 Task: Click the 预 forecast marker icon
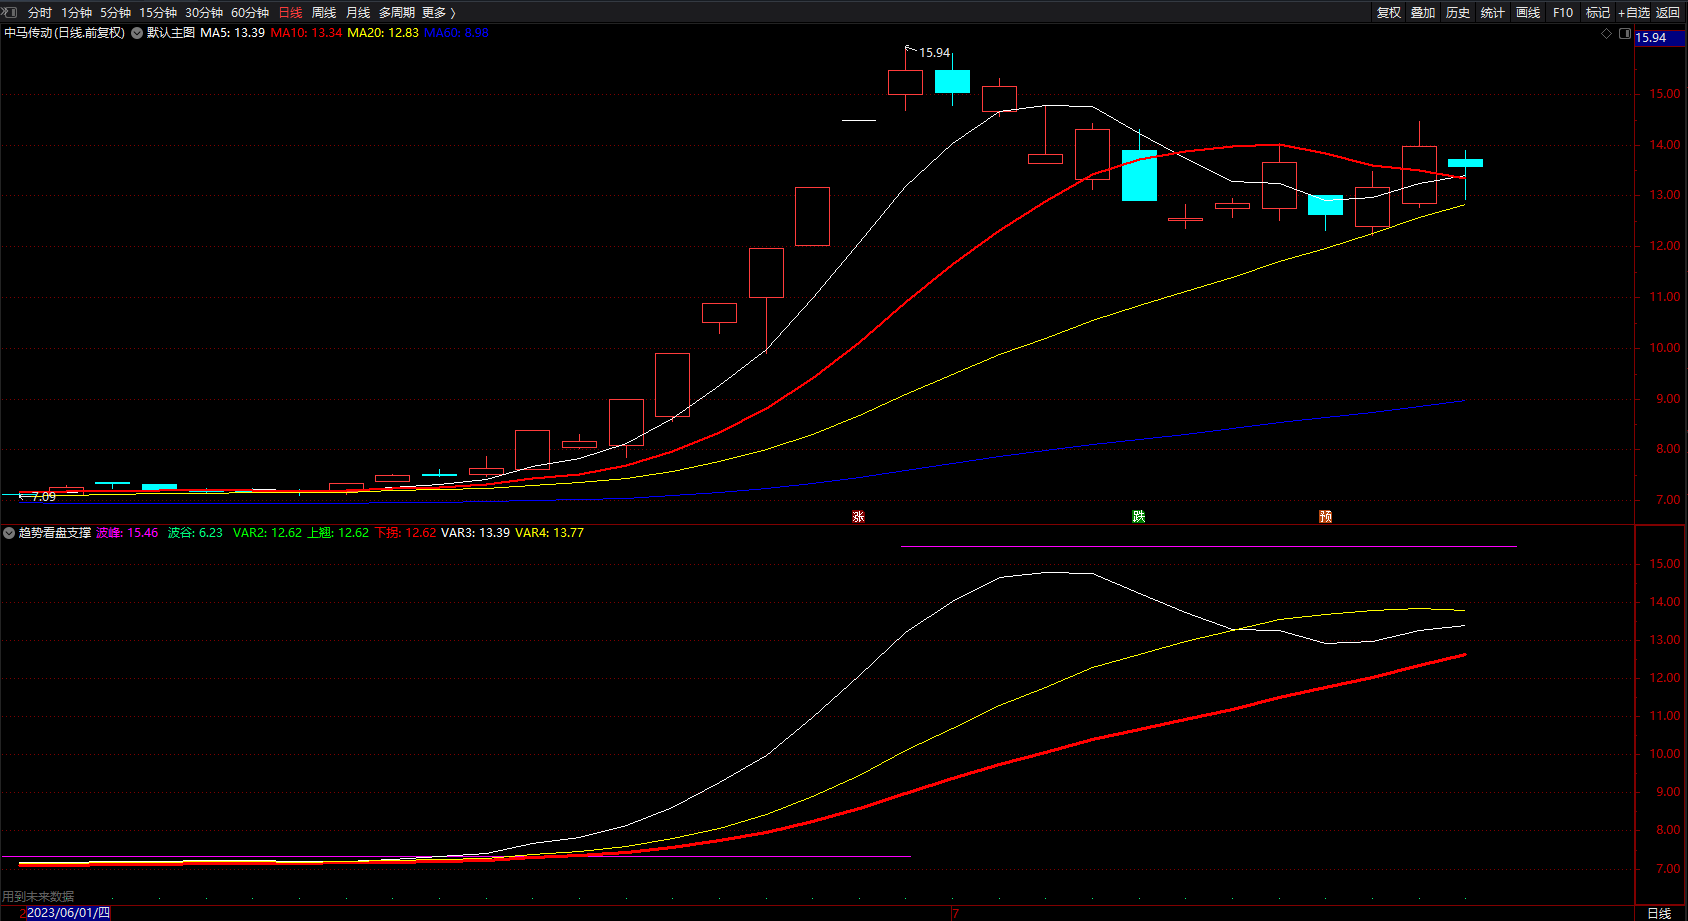(1325, 516)
